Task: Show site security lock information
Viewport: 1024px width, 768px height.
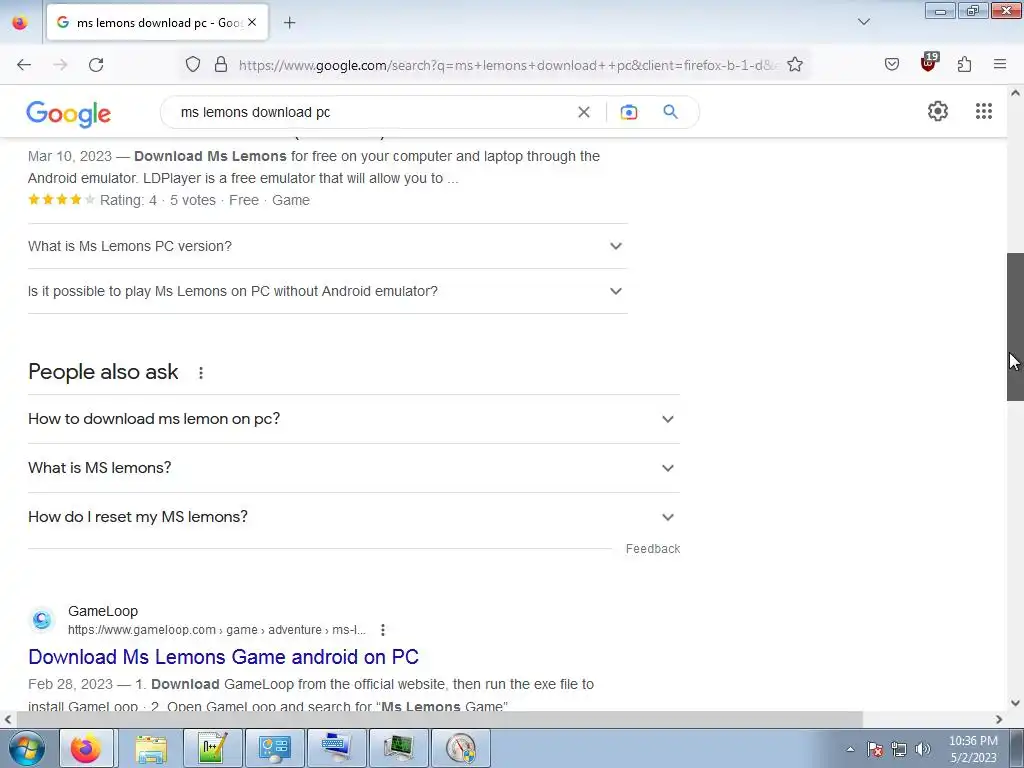Action: pyautogui.click(x=221, y=65)
